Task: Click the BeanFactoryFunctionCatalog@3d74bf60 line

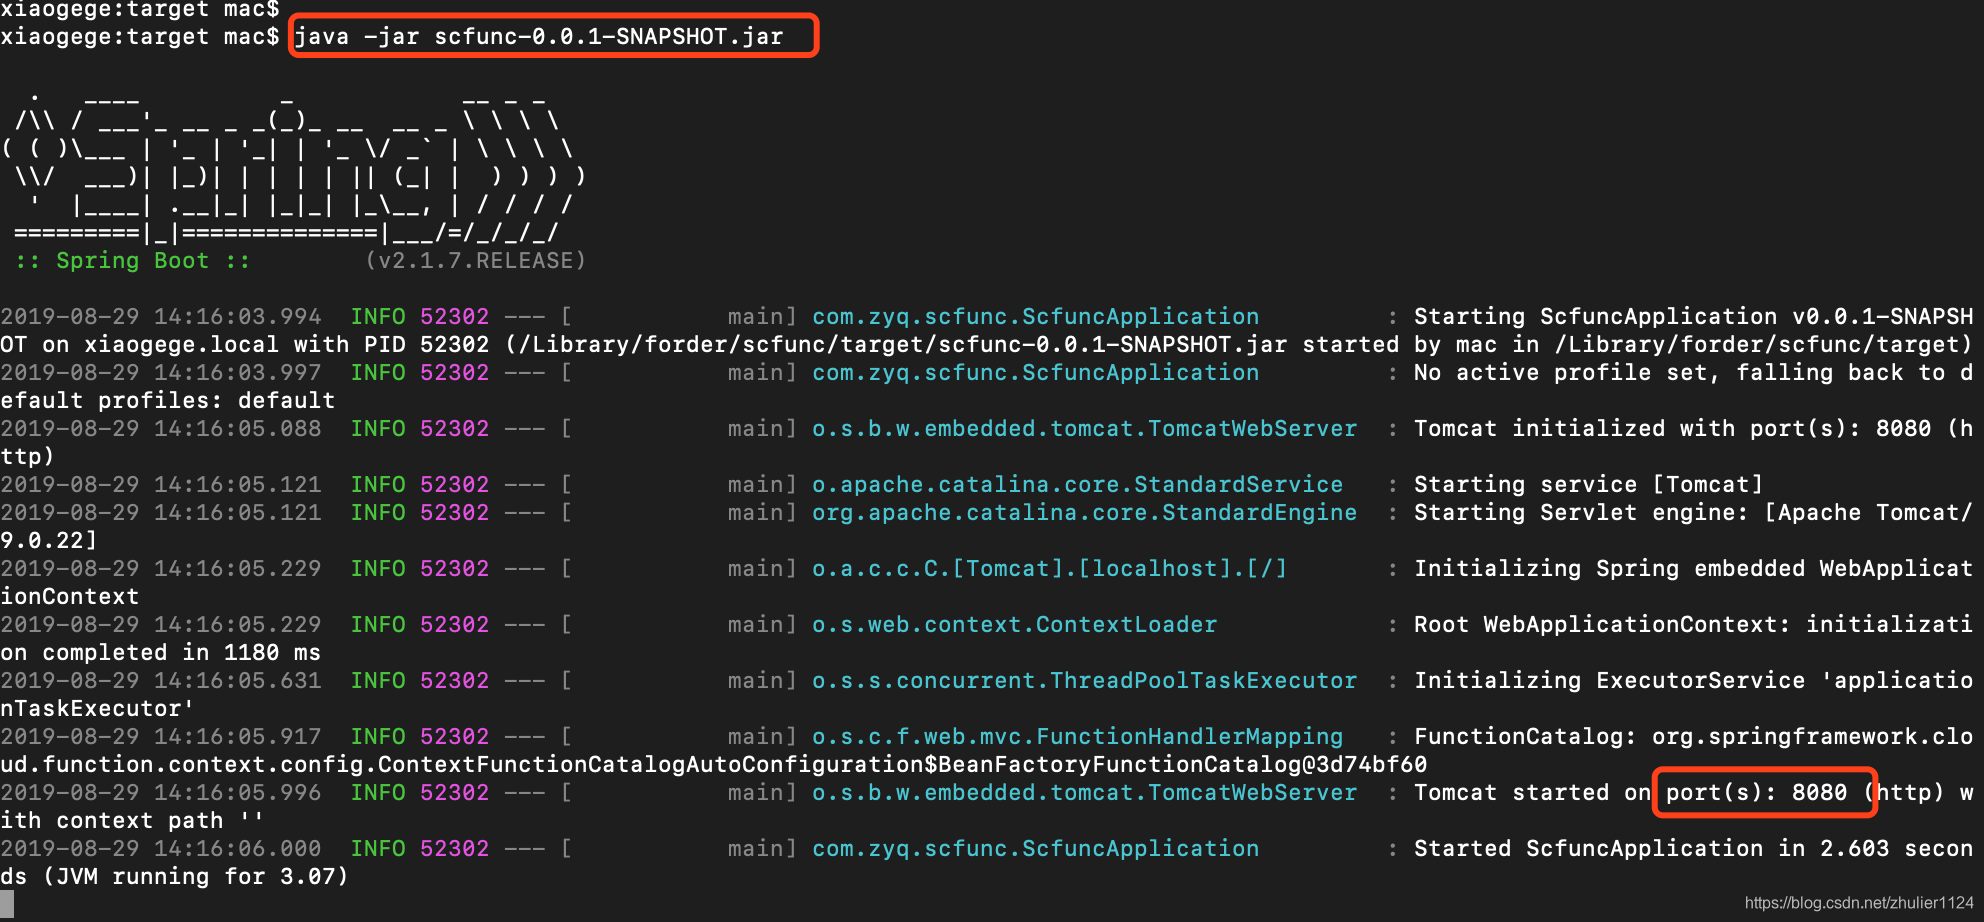Action: (x=714, y=765)
